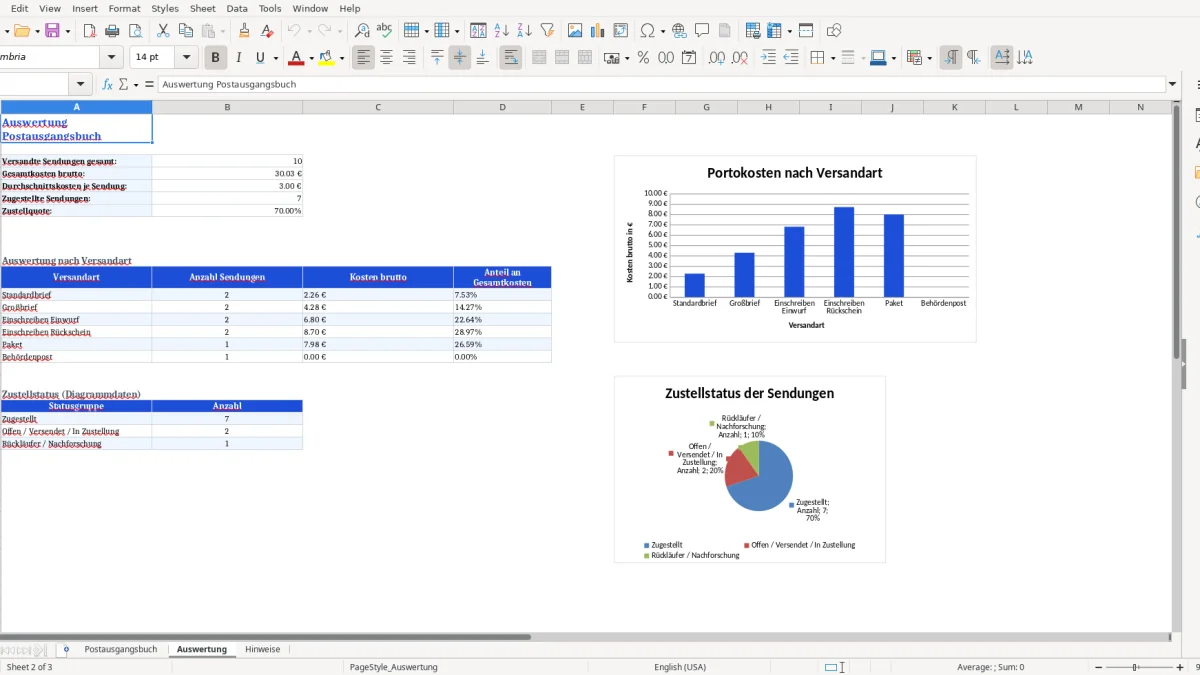1200x675 pixels.
Task: Click the Draw Functions shapes icon
Action: tap(834, 31)
